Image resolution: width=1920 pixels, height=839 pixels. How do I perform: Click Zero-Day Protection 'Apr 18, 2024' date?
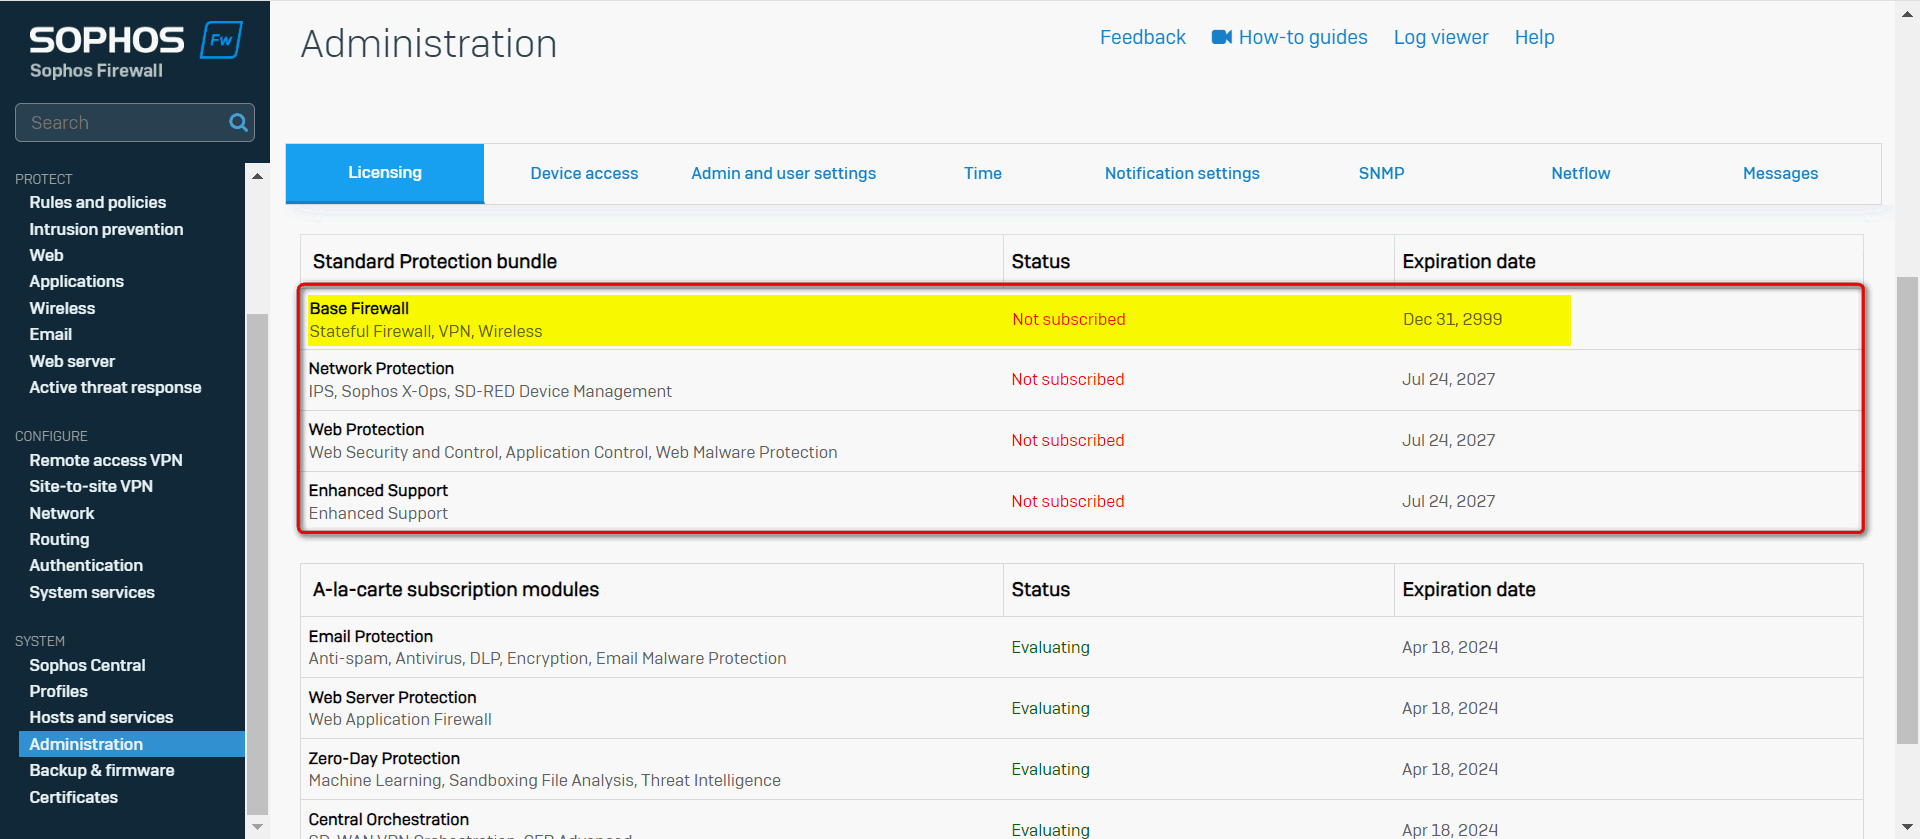point(1449,769)
